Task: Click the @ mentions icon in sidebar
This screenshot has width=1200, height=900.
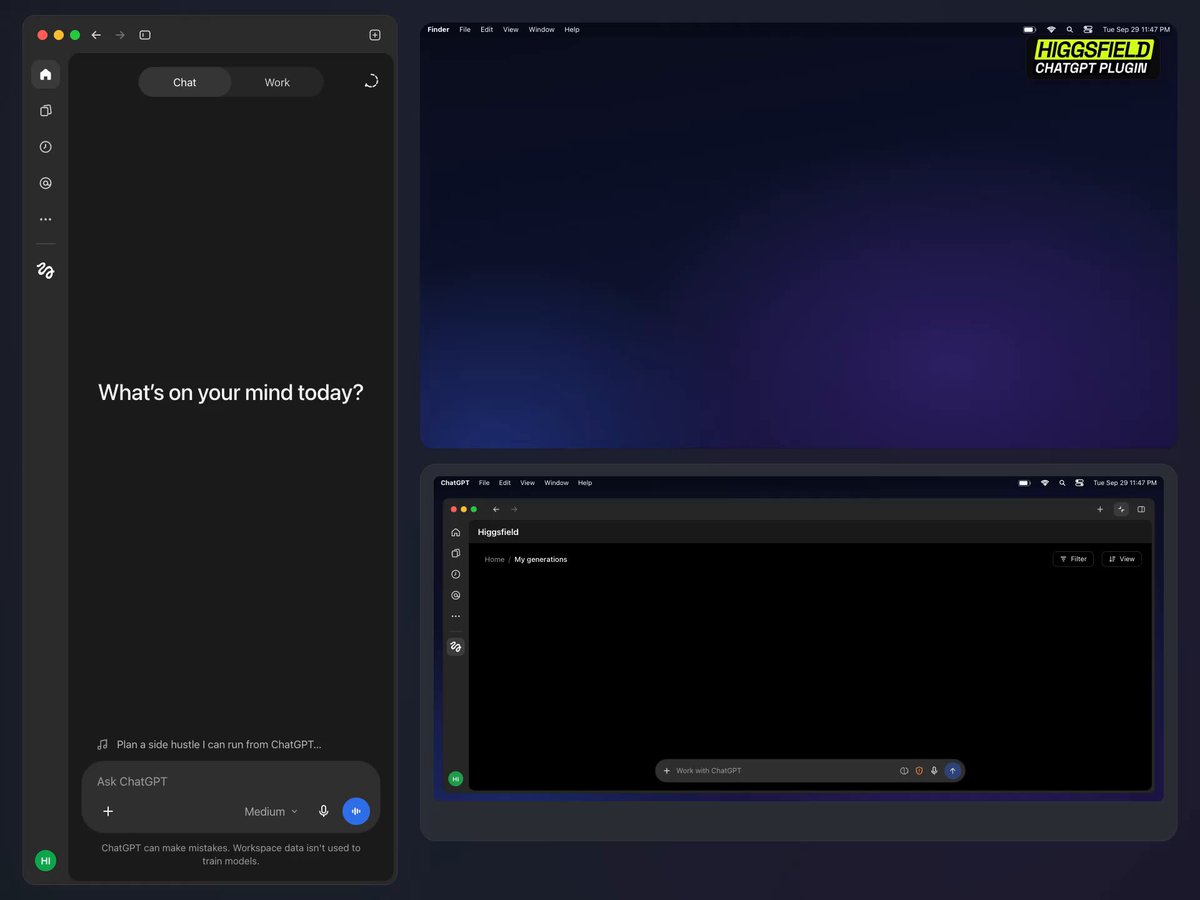Action: click(45, 183)
